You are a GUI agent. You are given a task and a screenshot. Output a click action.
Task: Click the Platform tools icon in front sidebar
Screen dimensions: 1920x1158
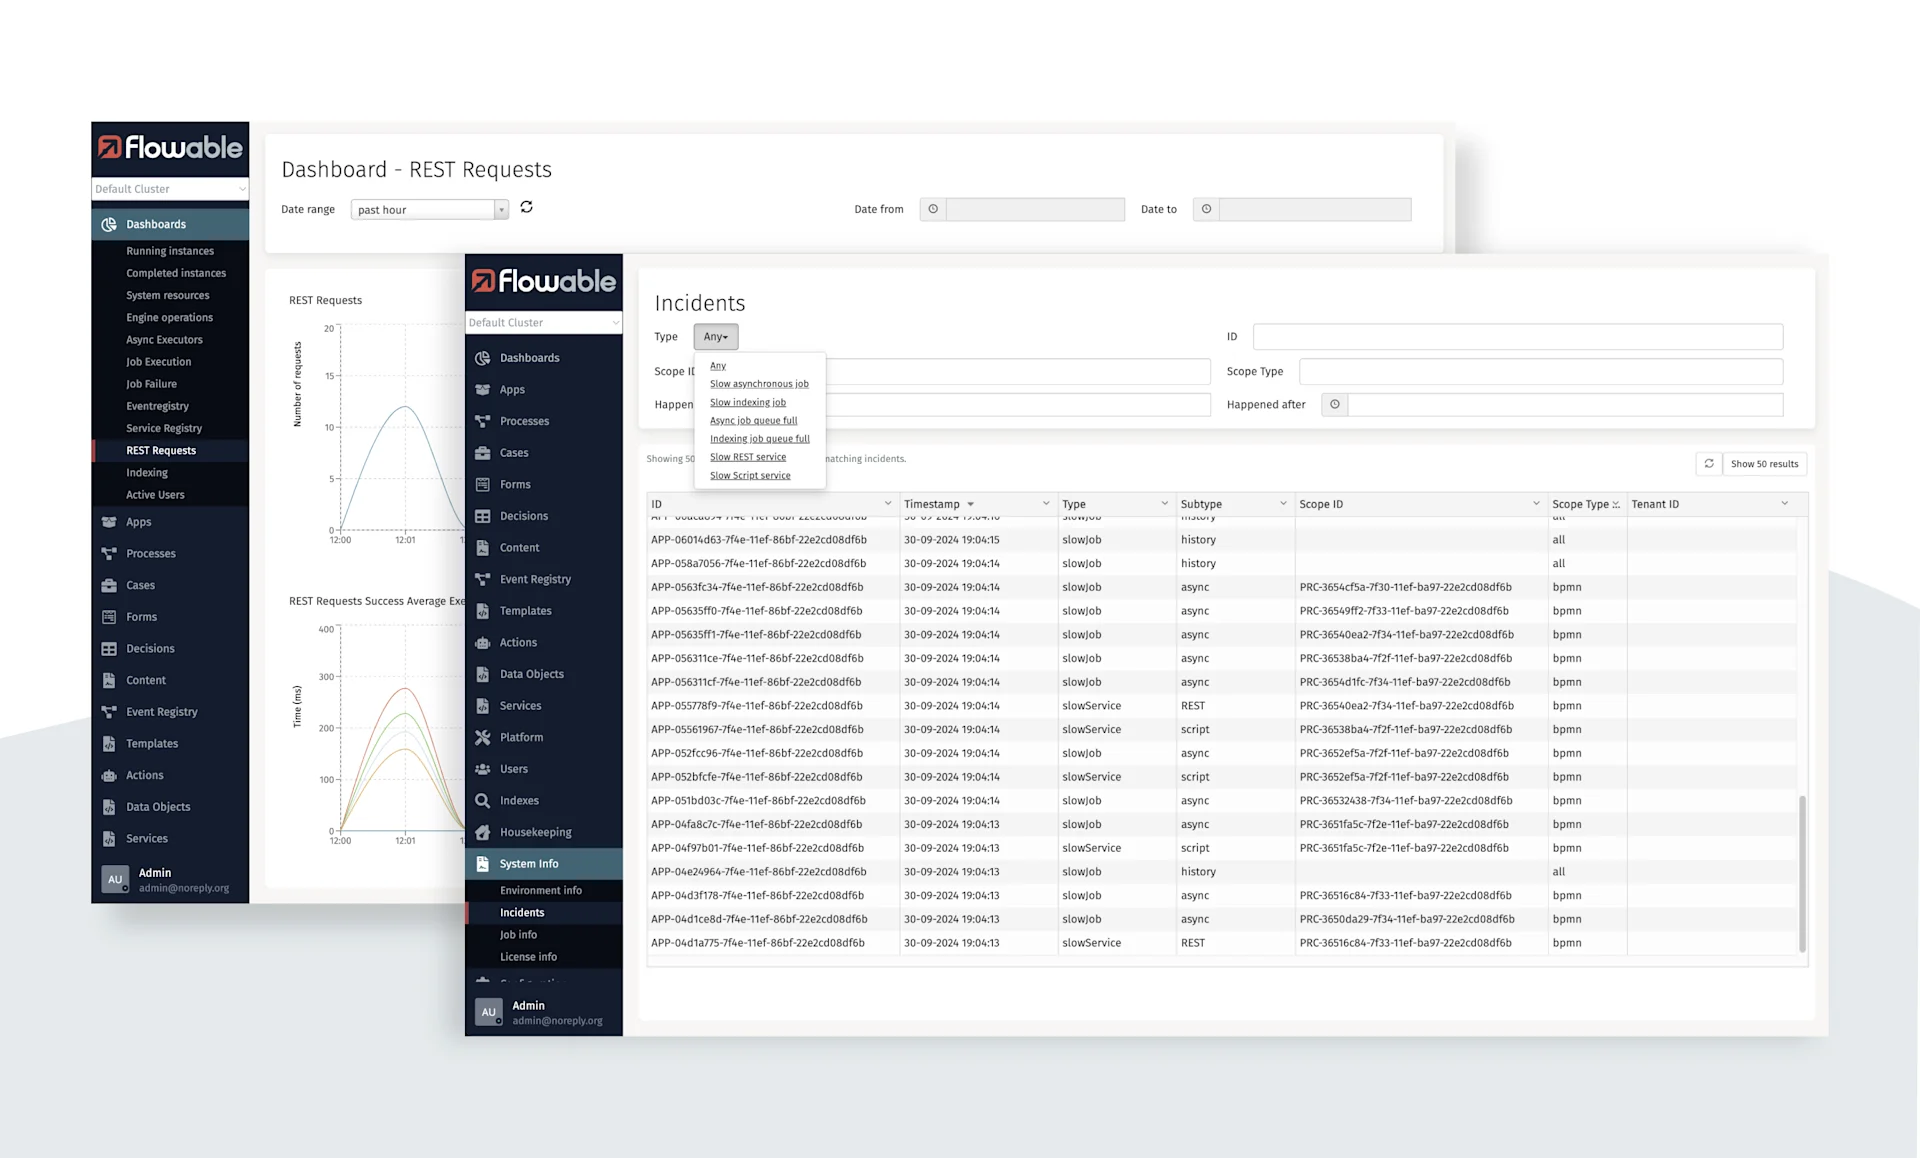[x=483, y=738]
